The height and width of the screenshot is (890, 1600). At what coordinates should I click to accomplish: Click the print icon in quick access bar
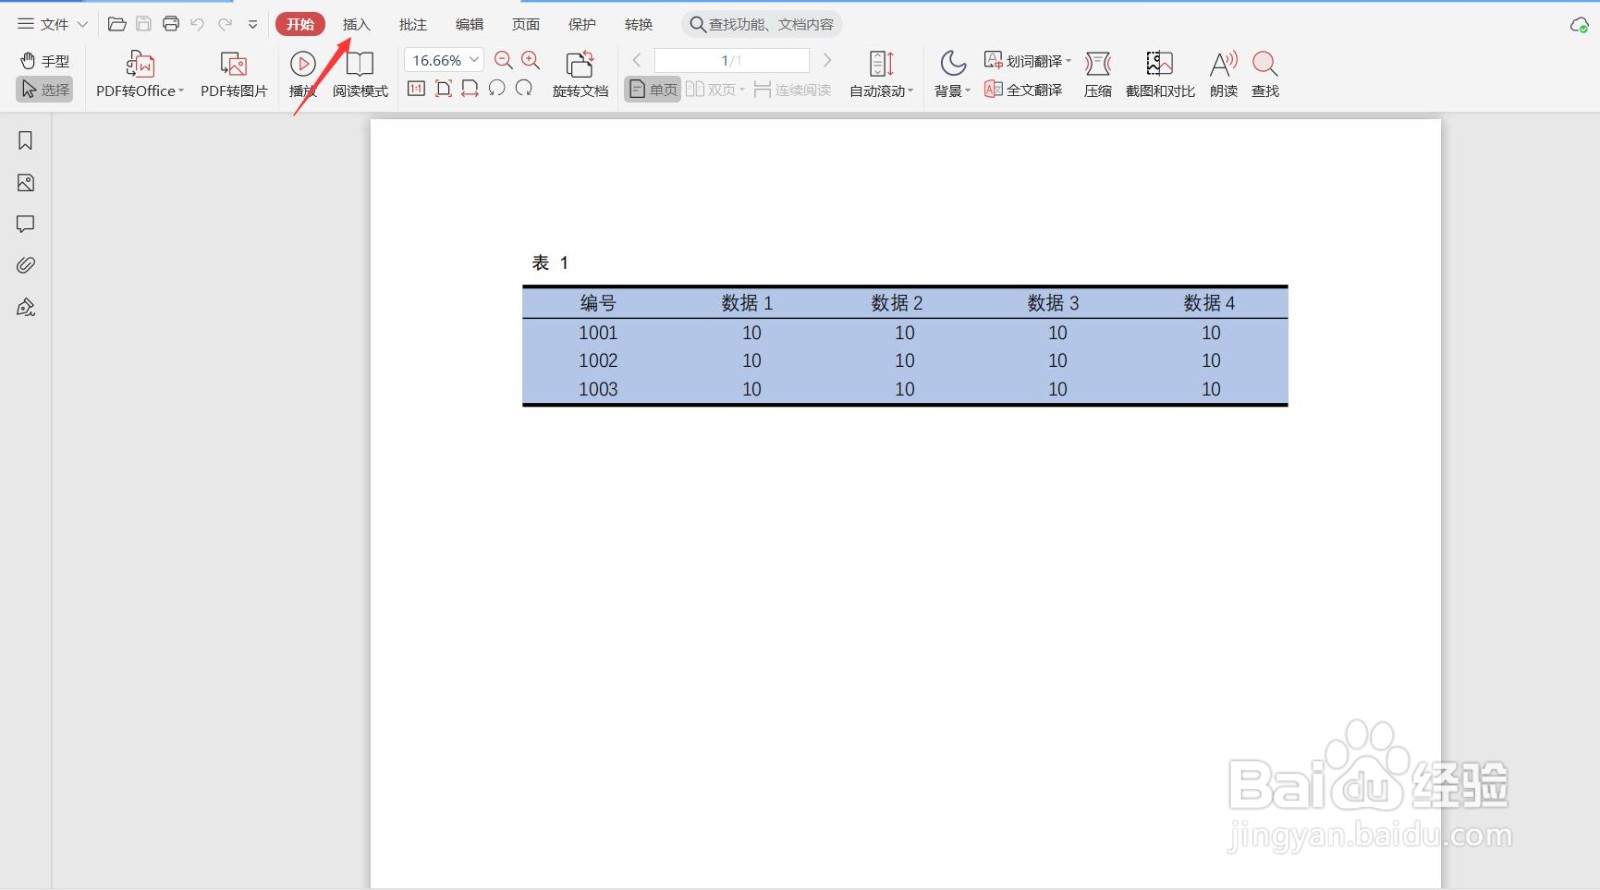coord(171,24)
